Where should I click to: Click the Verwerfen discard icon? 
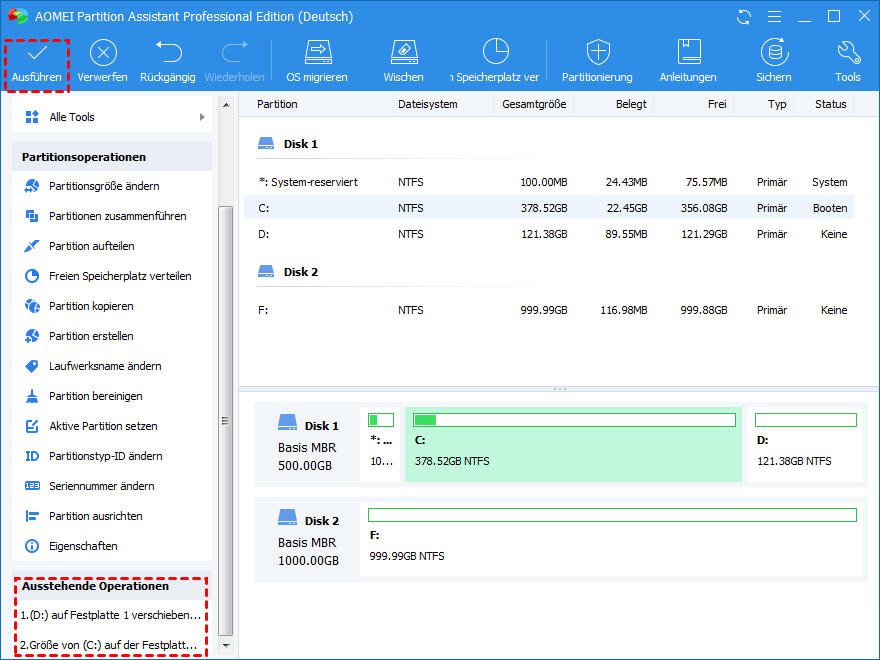click(103, 54)
